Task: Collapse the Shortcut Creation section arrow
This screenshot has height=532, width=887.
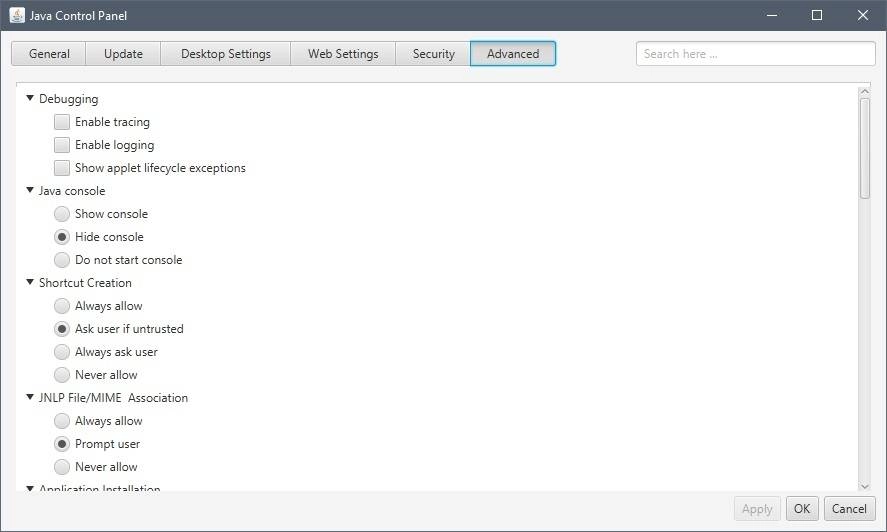Action: click(30, 282)
